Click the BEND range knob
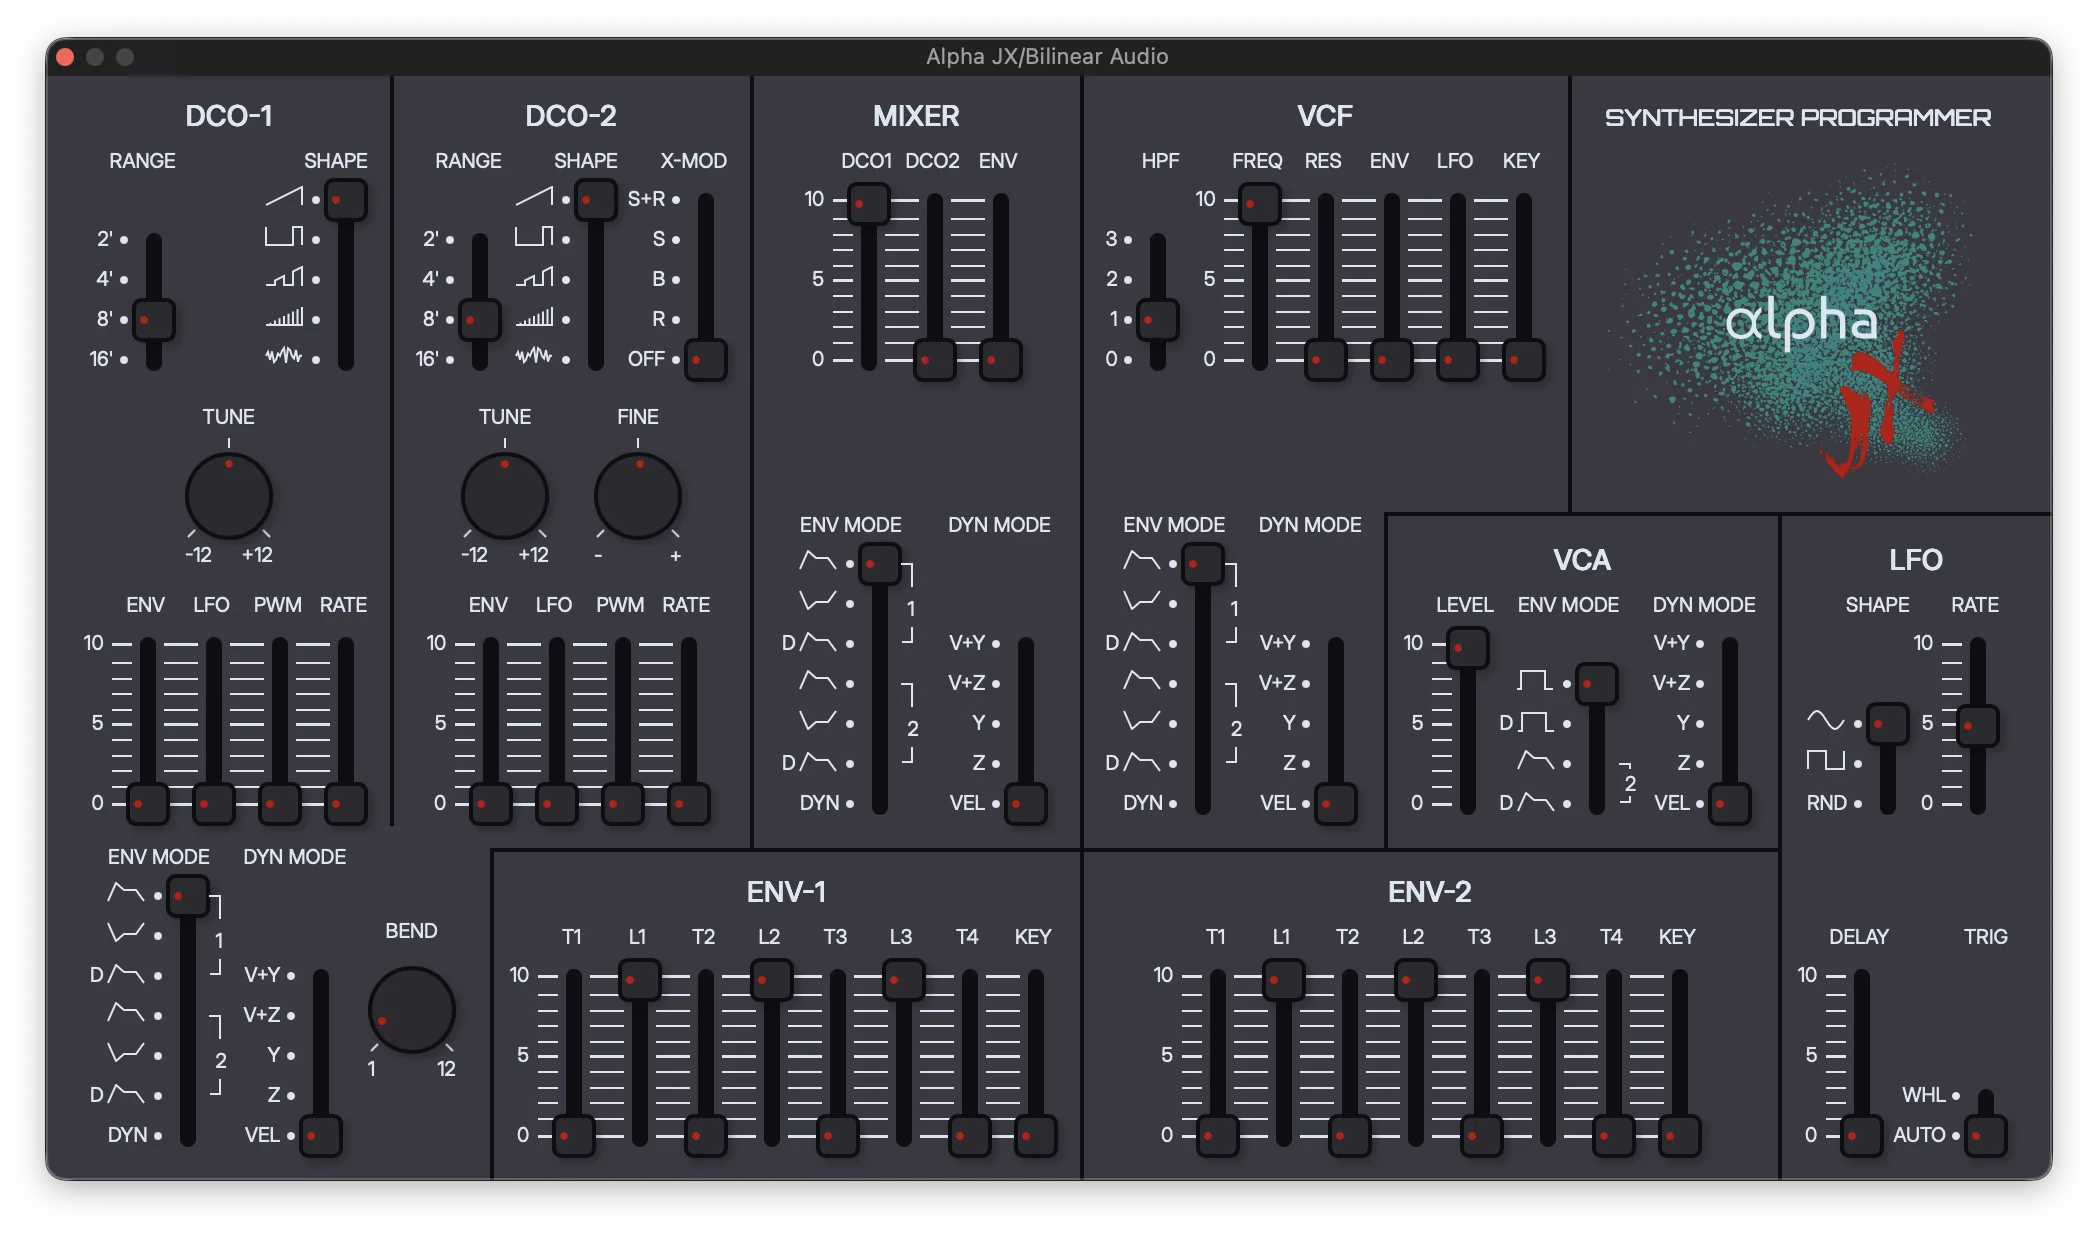Image resolution: width=2098 pixels, height=1234 pixels. [x=412, y=1009]
